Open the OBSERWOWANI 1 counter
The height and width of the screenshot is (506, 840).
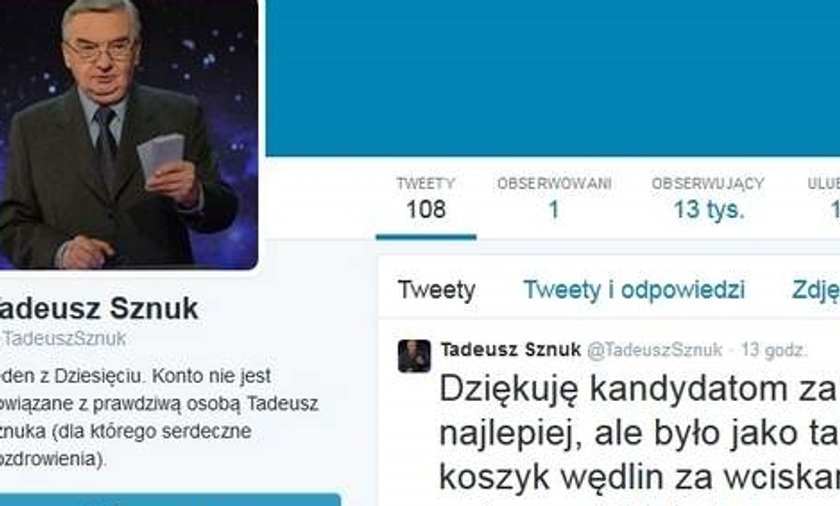[554, 198]
